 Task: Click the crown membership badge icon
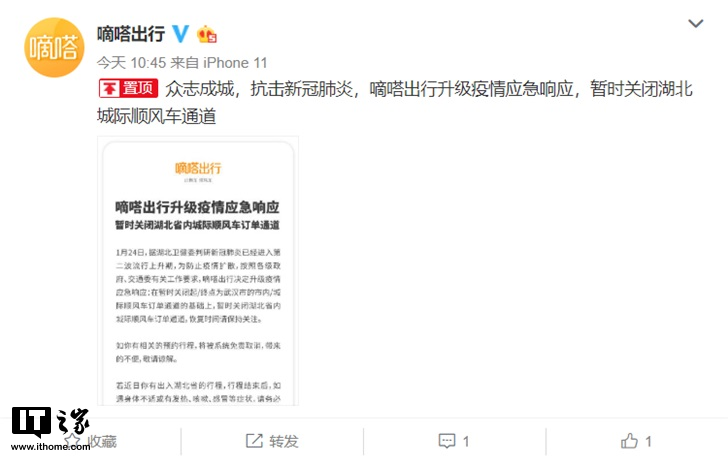point(207,34)
